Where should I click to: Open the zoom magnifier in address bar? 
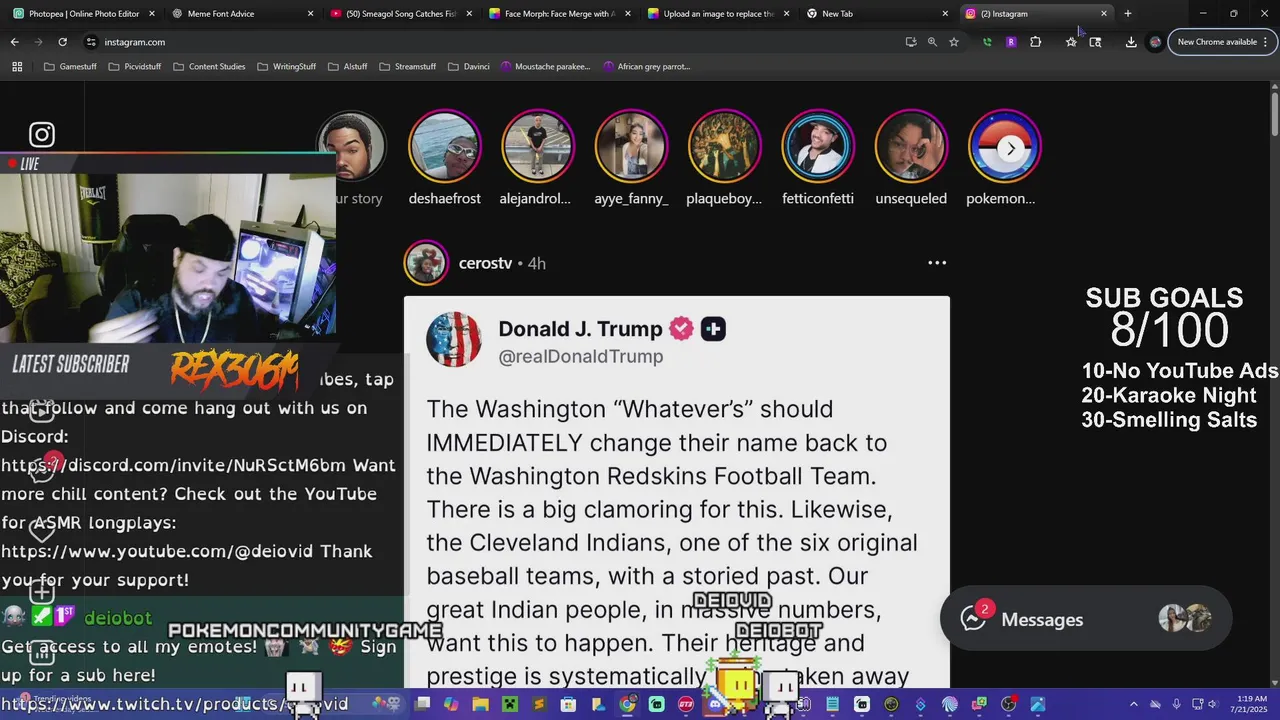coord(932,42)
